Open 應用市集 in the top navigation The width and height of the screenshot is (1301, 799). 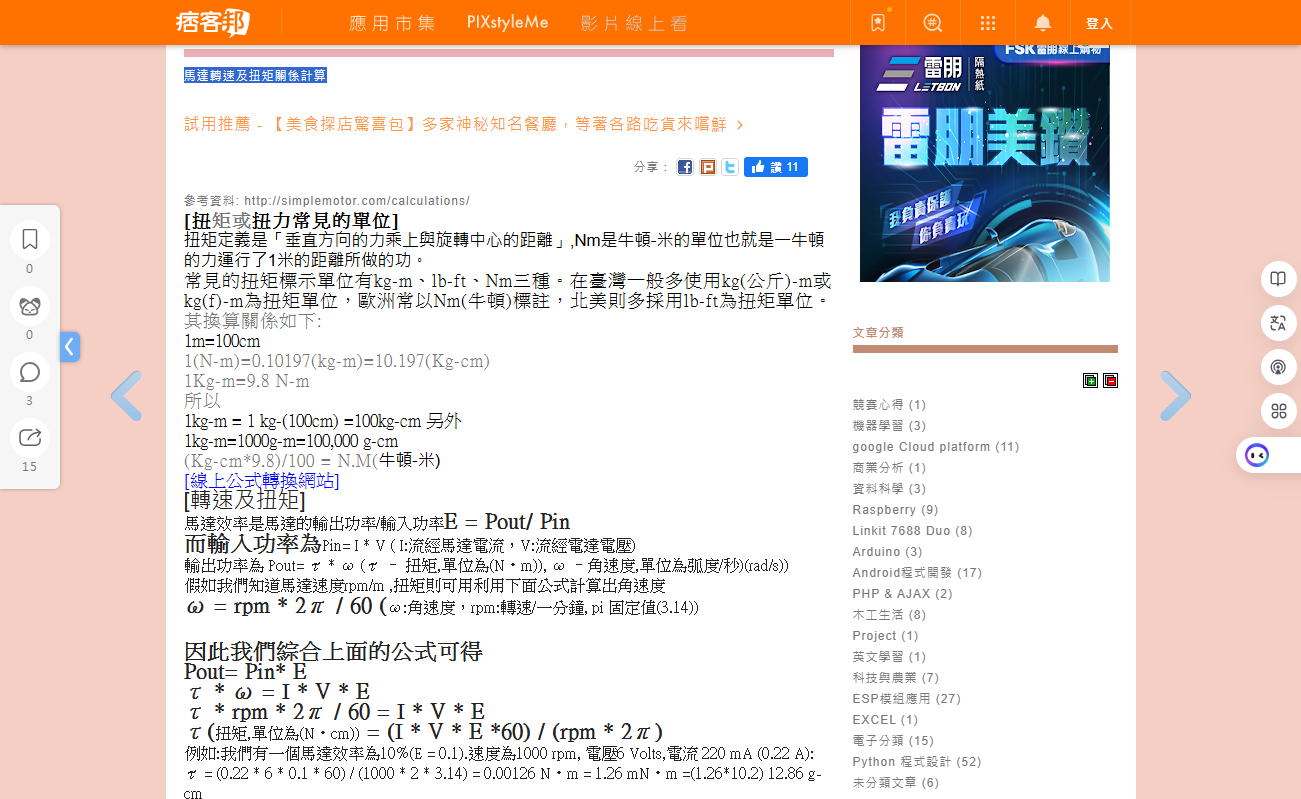392,23
